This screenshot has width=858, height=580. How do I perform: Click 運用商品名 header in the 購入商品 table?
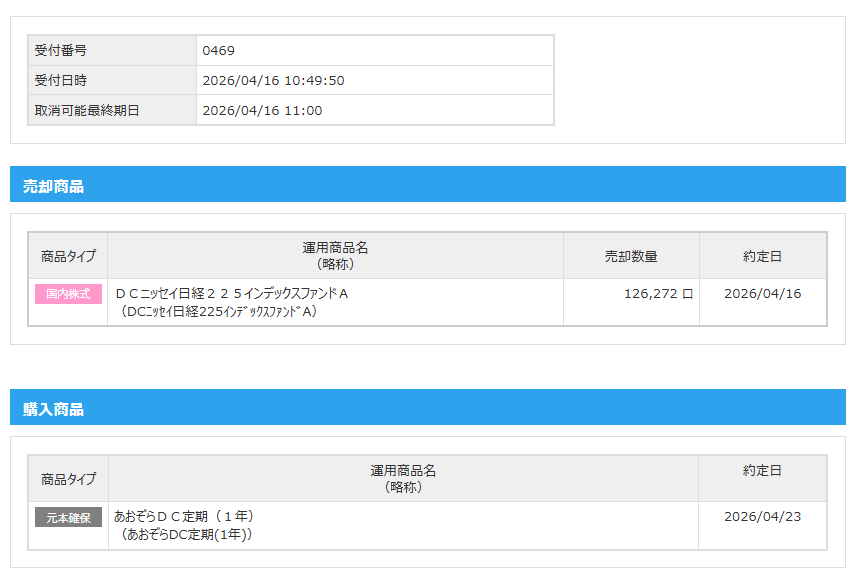tap(403, 479)
